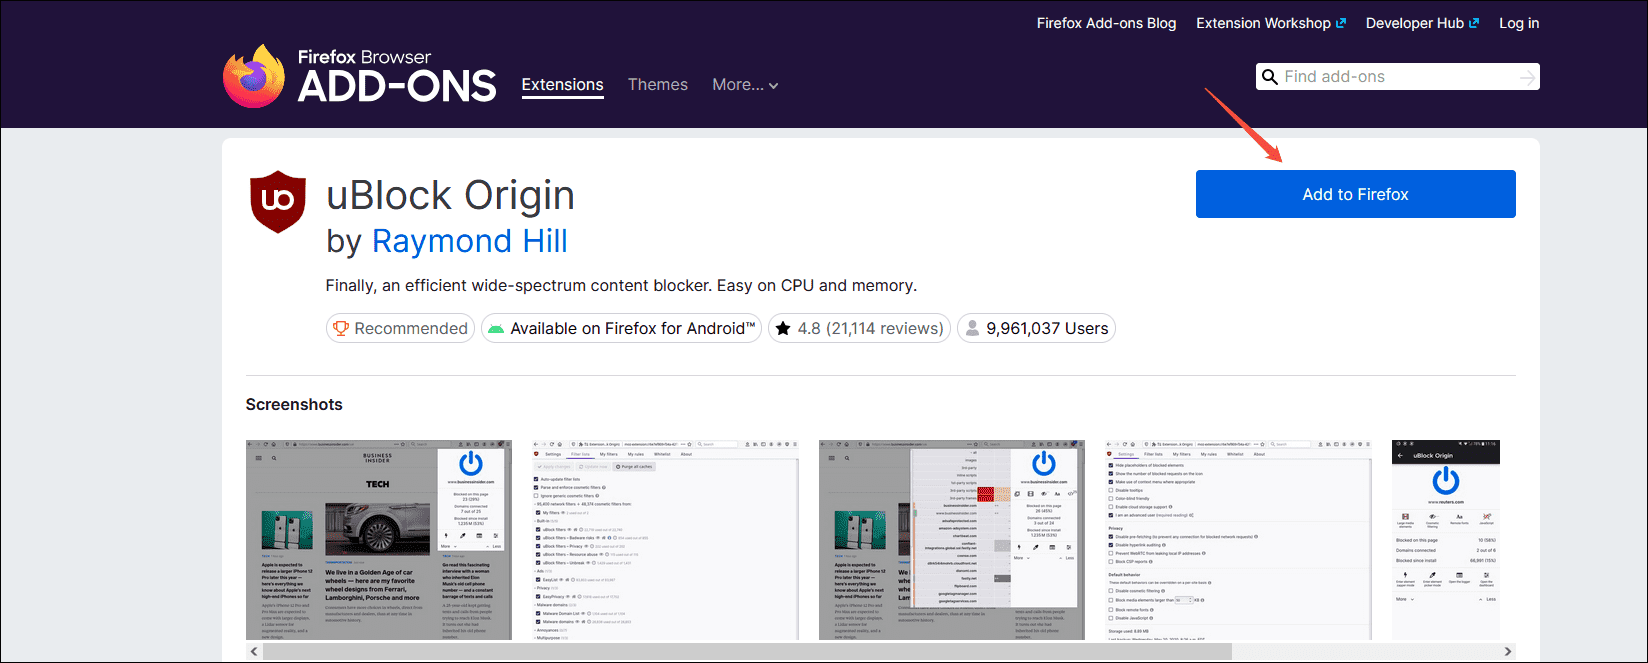1648x663 pixels.
Task: Click the content blocker description text
Action: pyautogui.click(x=621, y=285)
